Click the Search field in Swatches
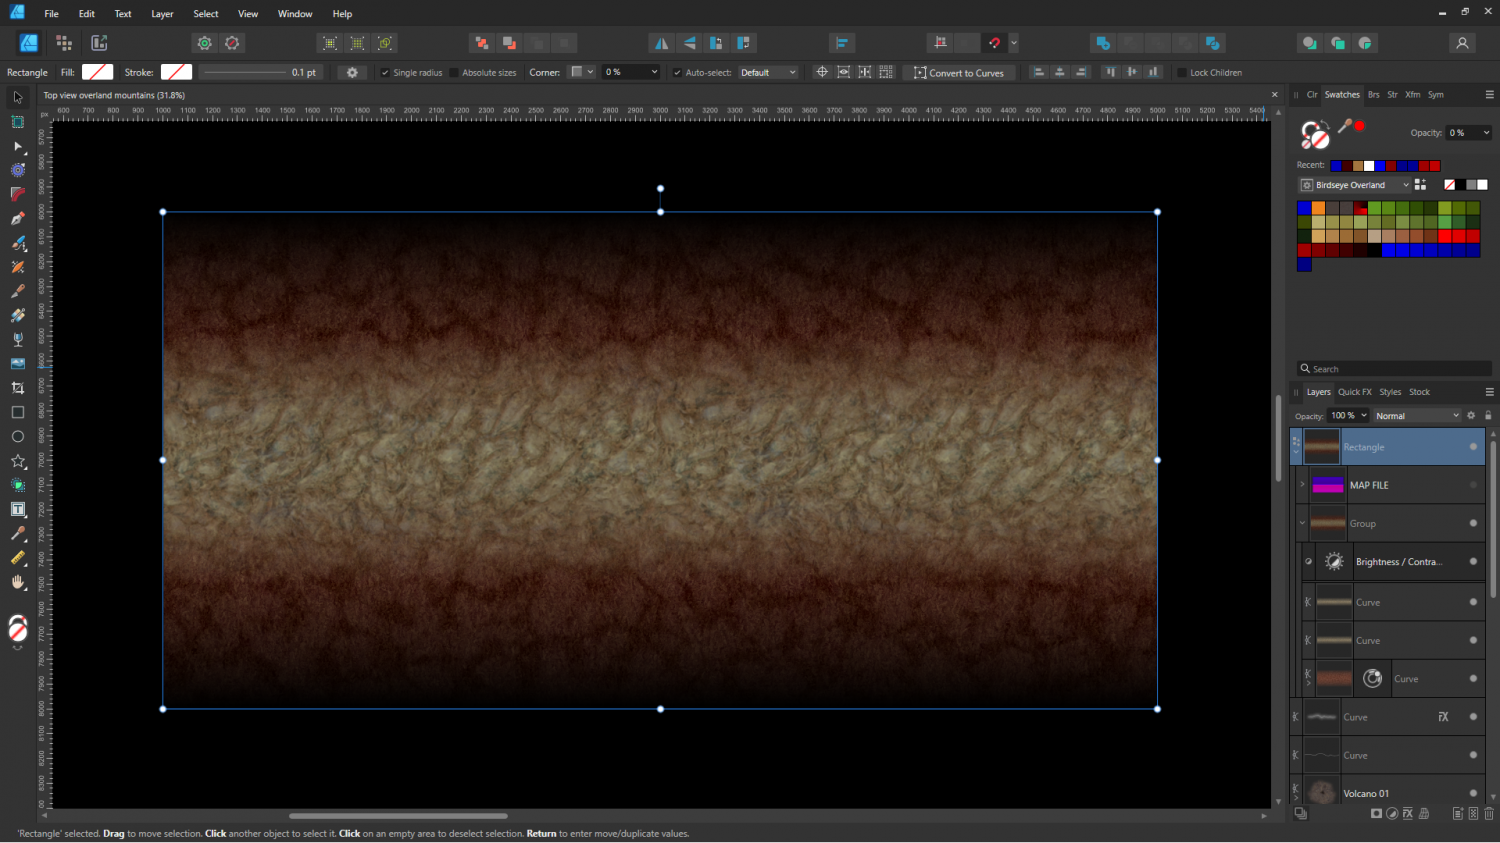Viewport: 1500px width, 843px height. coord(1394,369)
